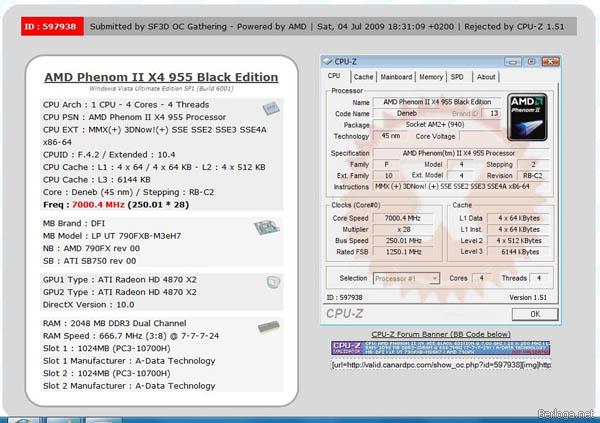Click the Specification field in CPU-Z
Viewport: 600px width, 423px height.
(x=460, y=153)
